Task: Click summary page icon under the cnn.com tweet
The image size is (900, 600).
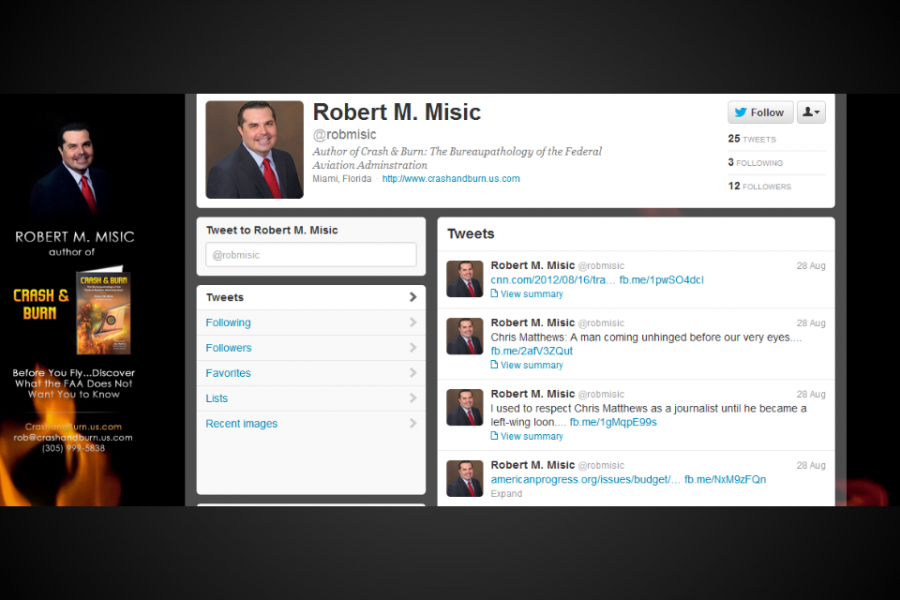Action: pyautogui.click(x=494, y=293)
